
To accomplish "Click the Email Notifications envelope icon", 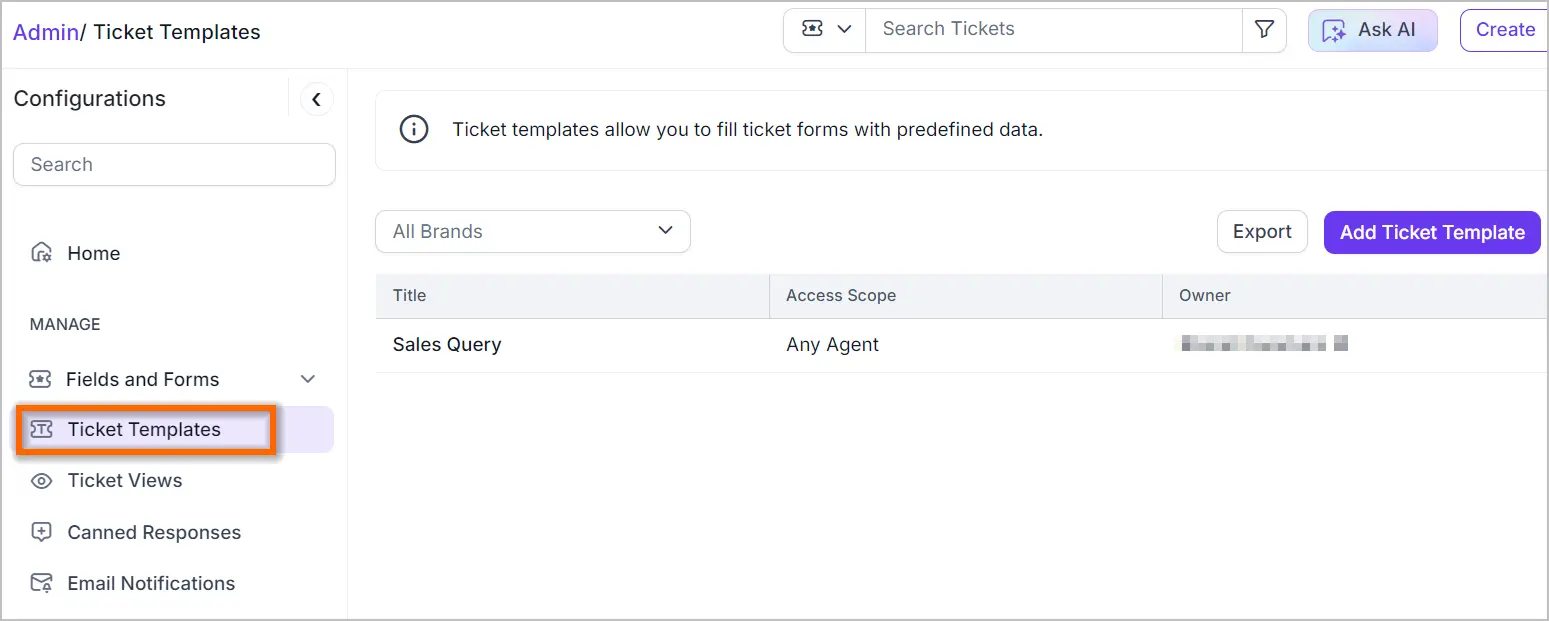I will (41, 583).
